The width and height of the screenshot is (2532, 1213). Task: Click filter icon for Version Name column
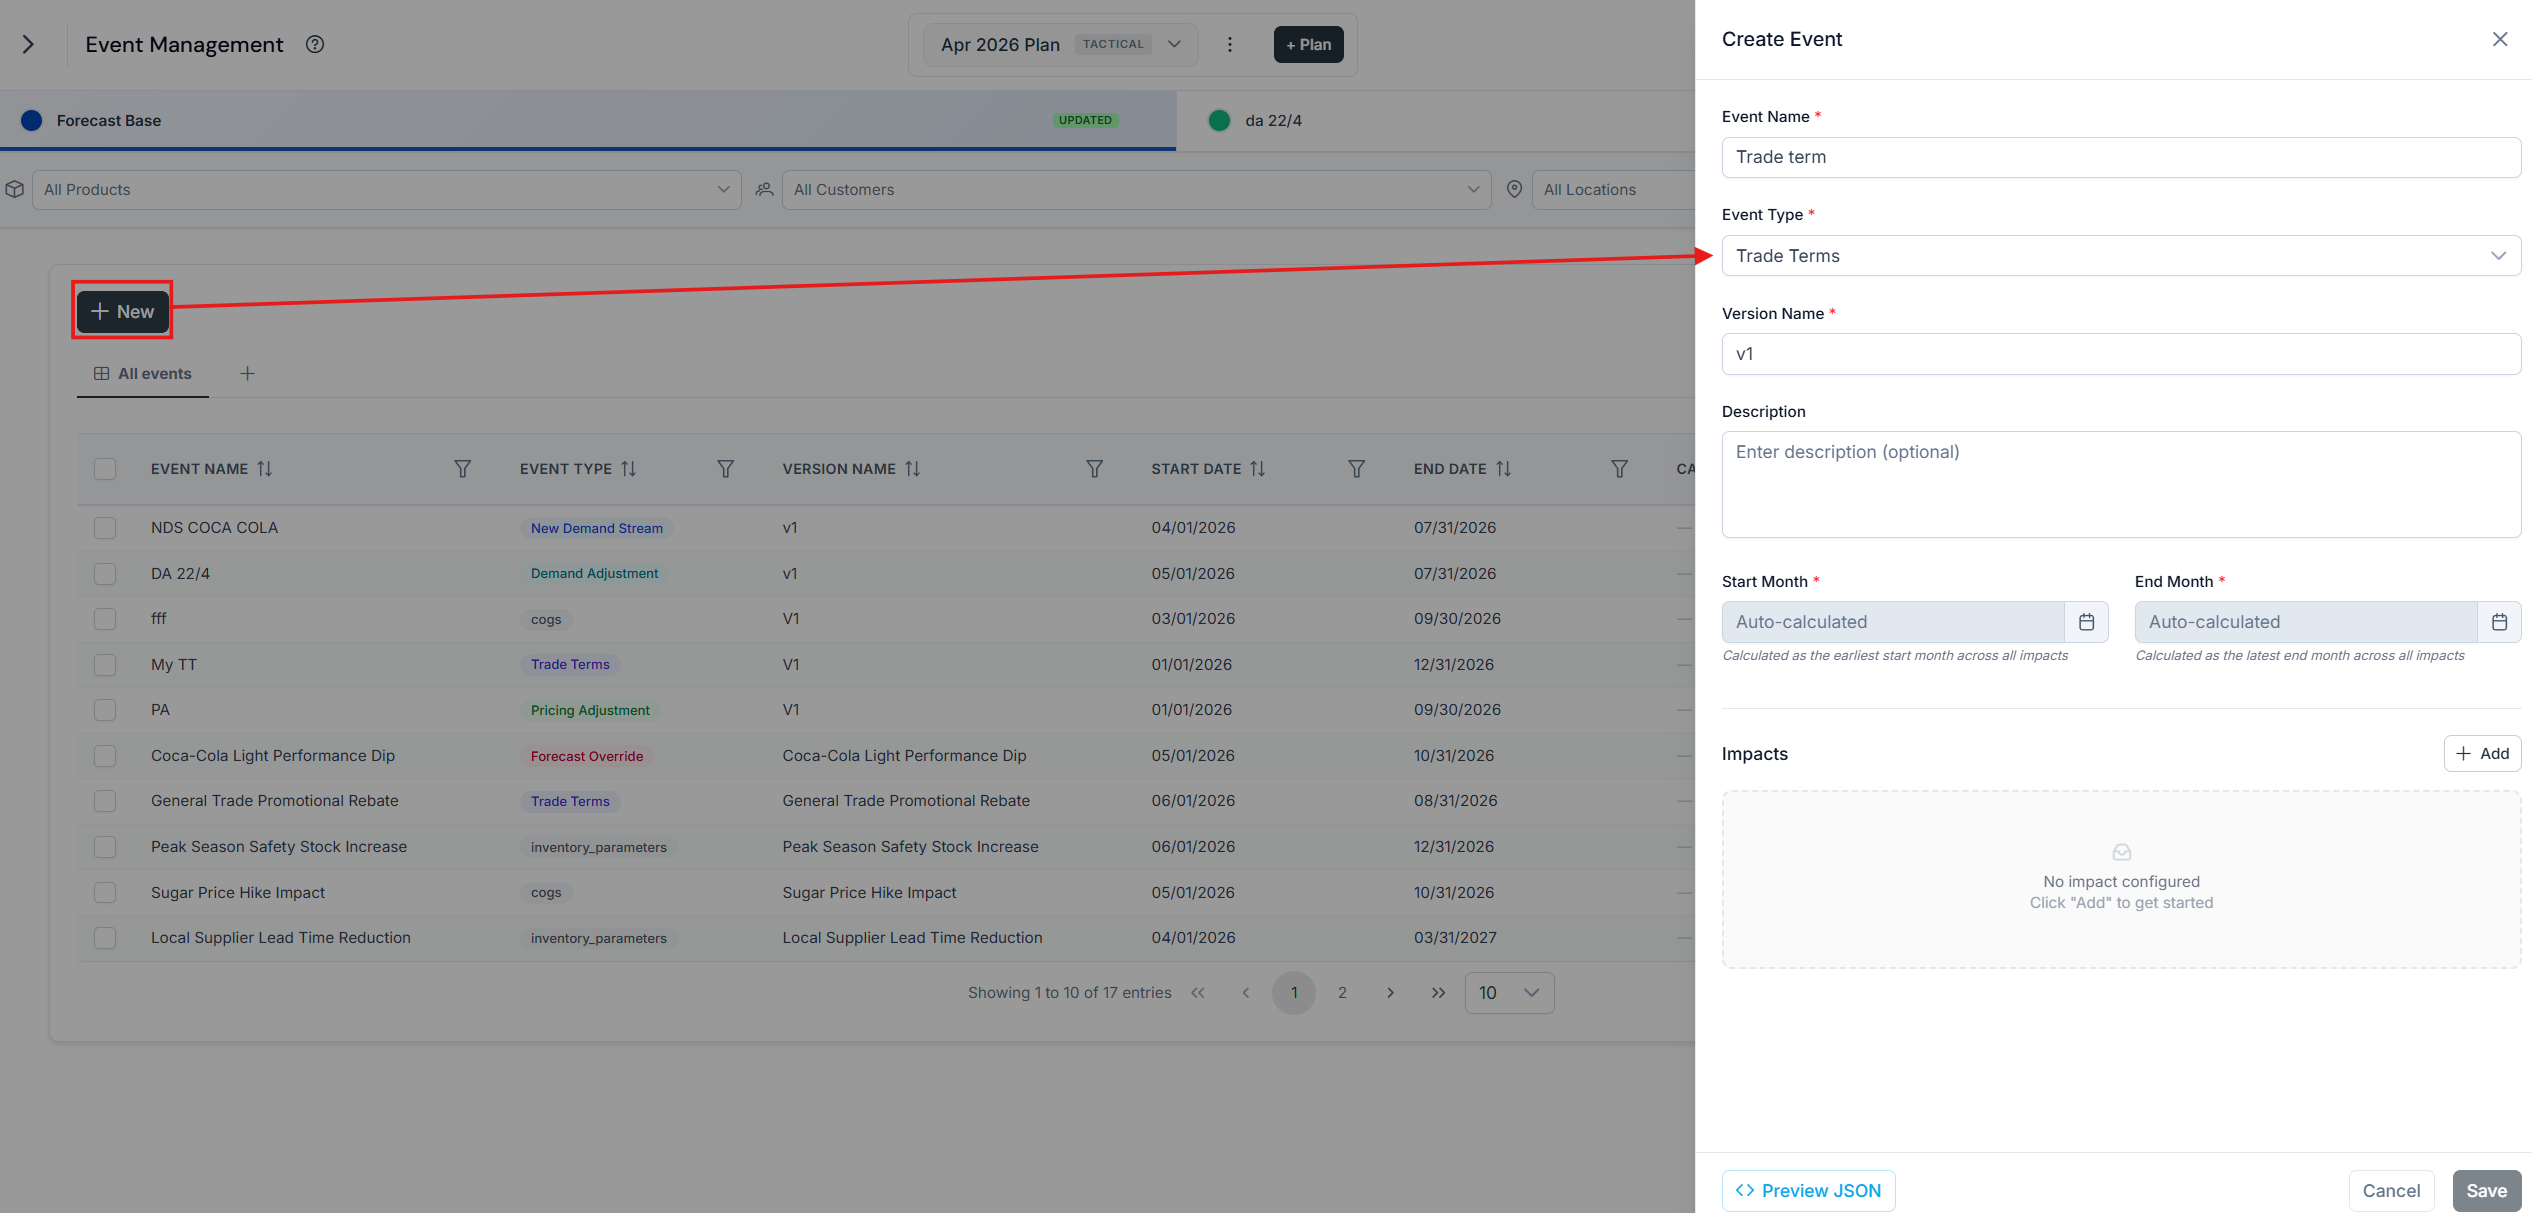[1095, 469]
